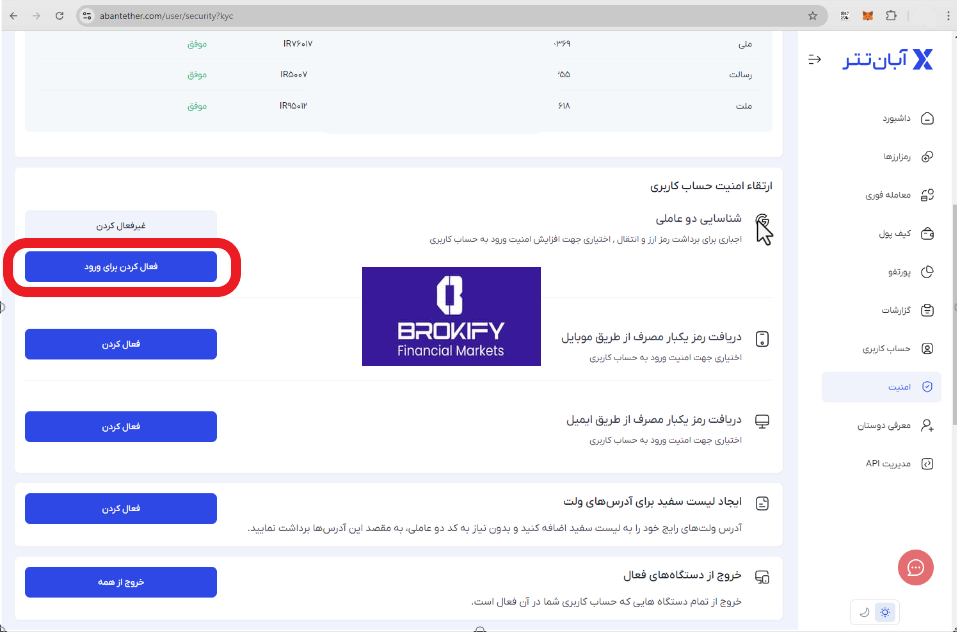The image size is (957, 632).
Task: Select the رمزارزها cryptocurrencies icon in the sidebar
Action: pyautogui.click(x=925, y=156)
